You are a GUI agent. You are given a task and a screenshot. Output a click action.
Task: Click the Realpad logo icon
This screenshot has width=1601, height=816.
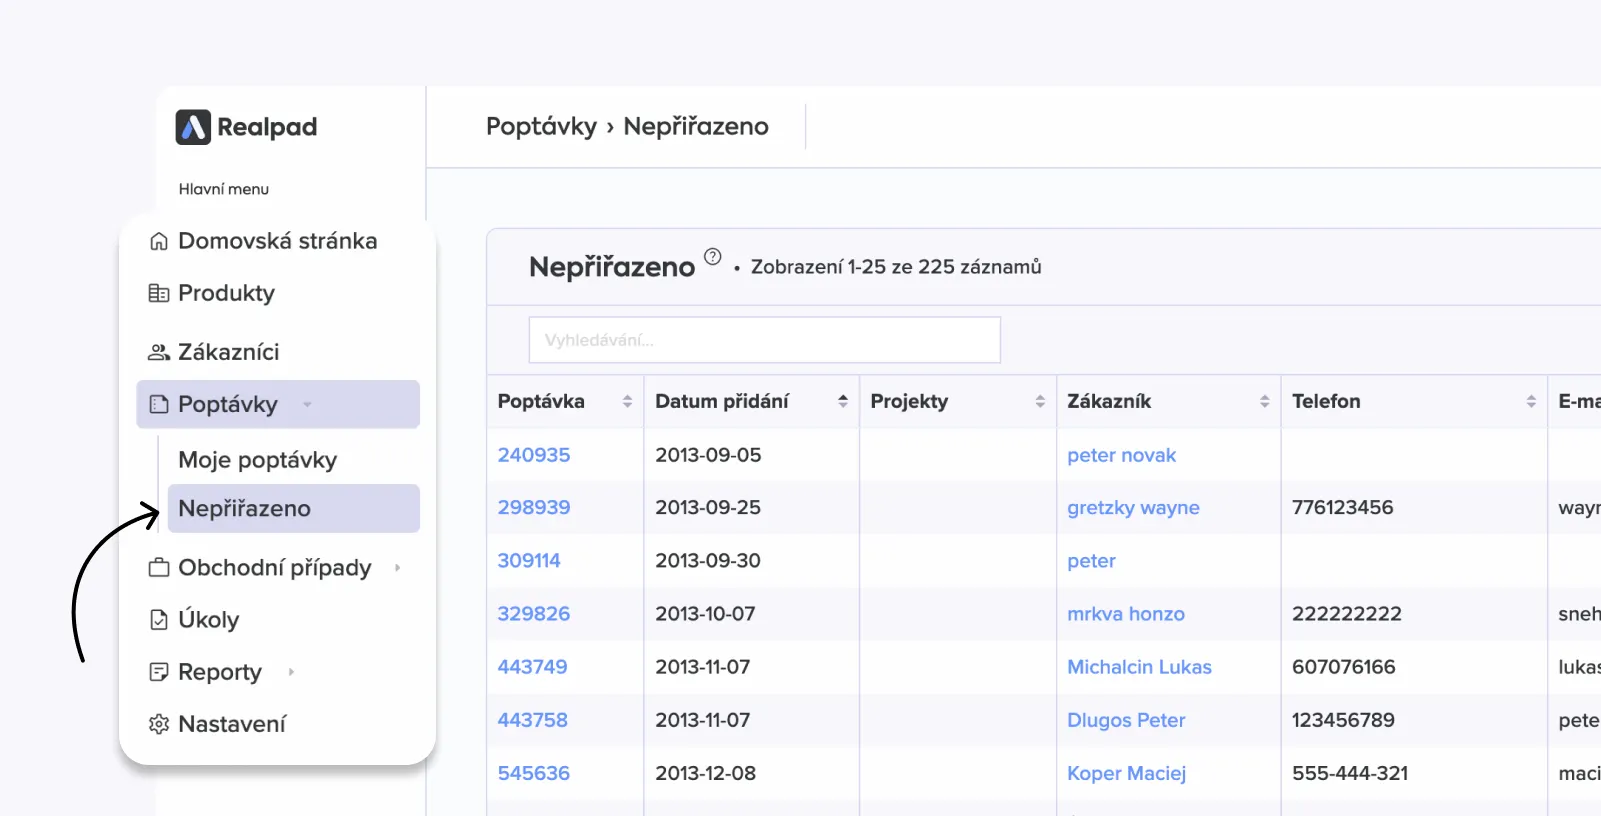click(193, 127)
